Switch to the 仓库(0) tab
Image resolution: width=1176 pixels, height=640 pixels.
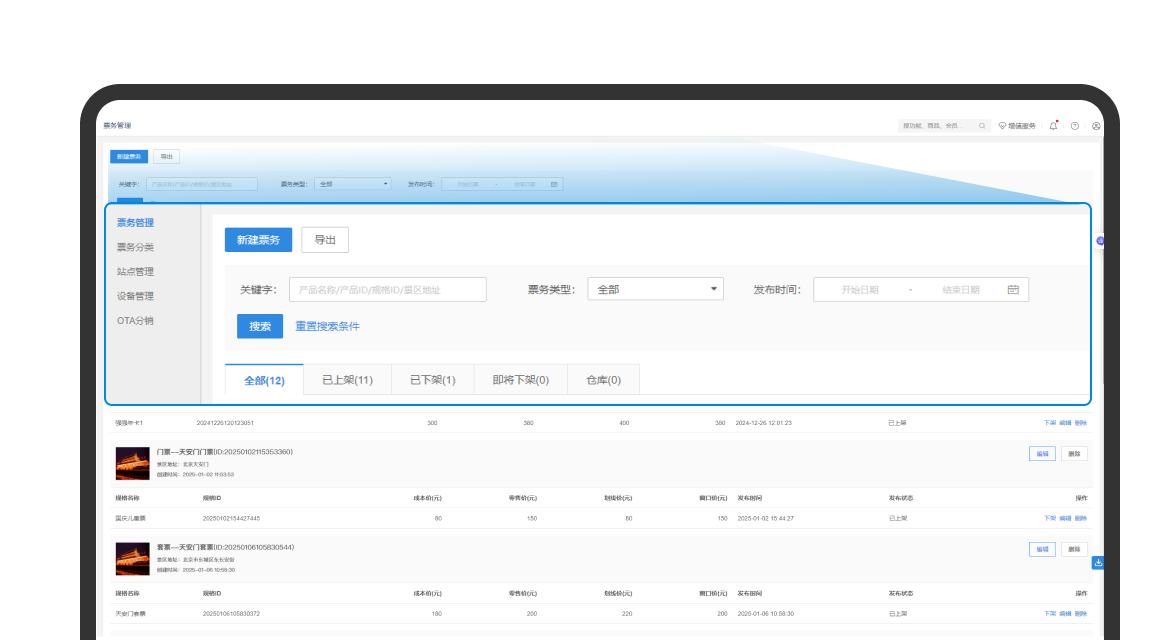click(x=603, y=380)
